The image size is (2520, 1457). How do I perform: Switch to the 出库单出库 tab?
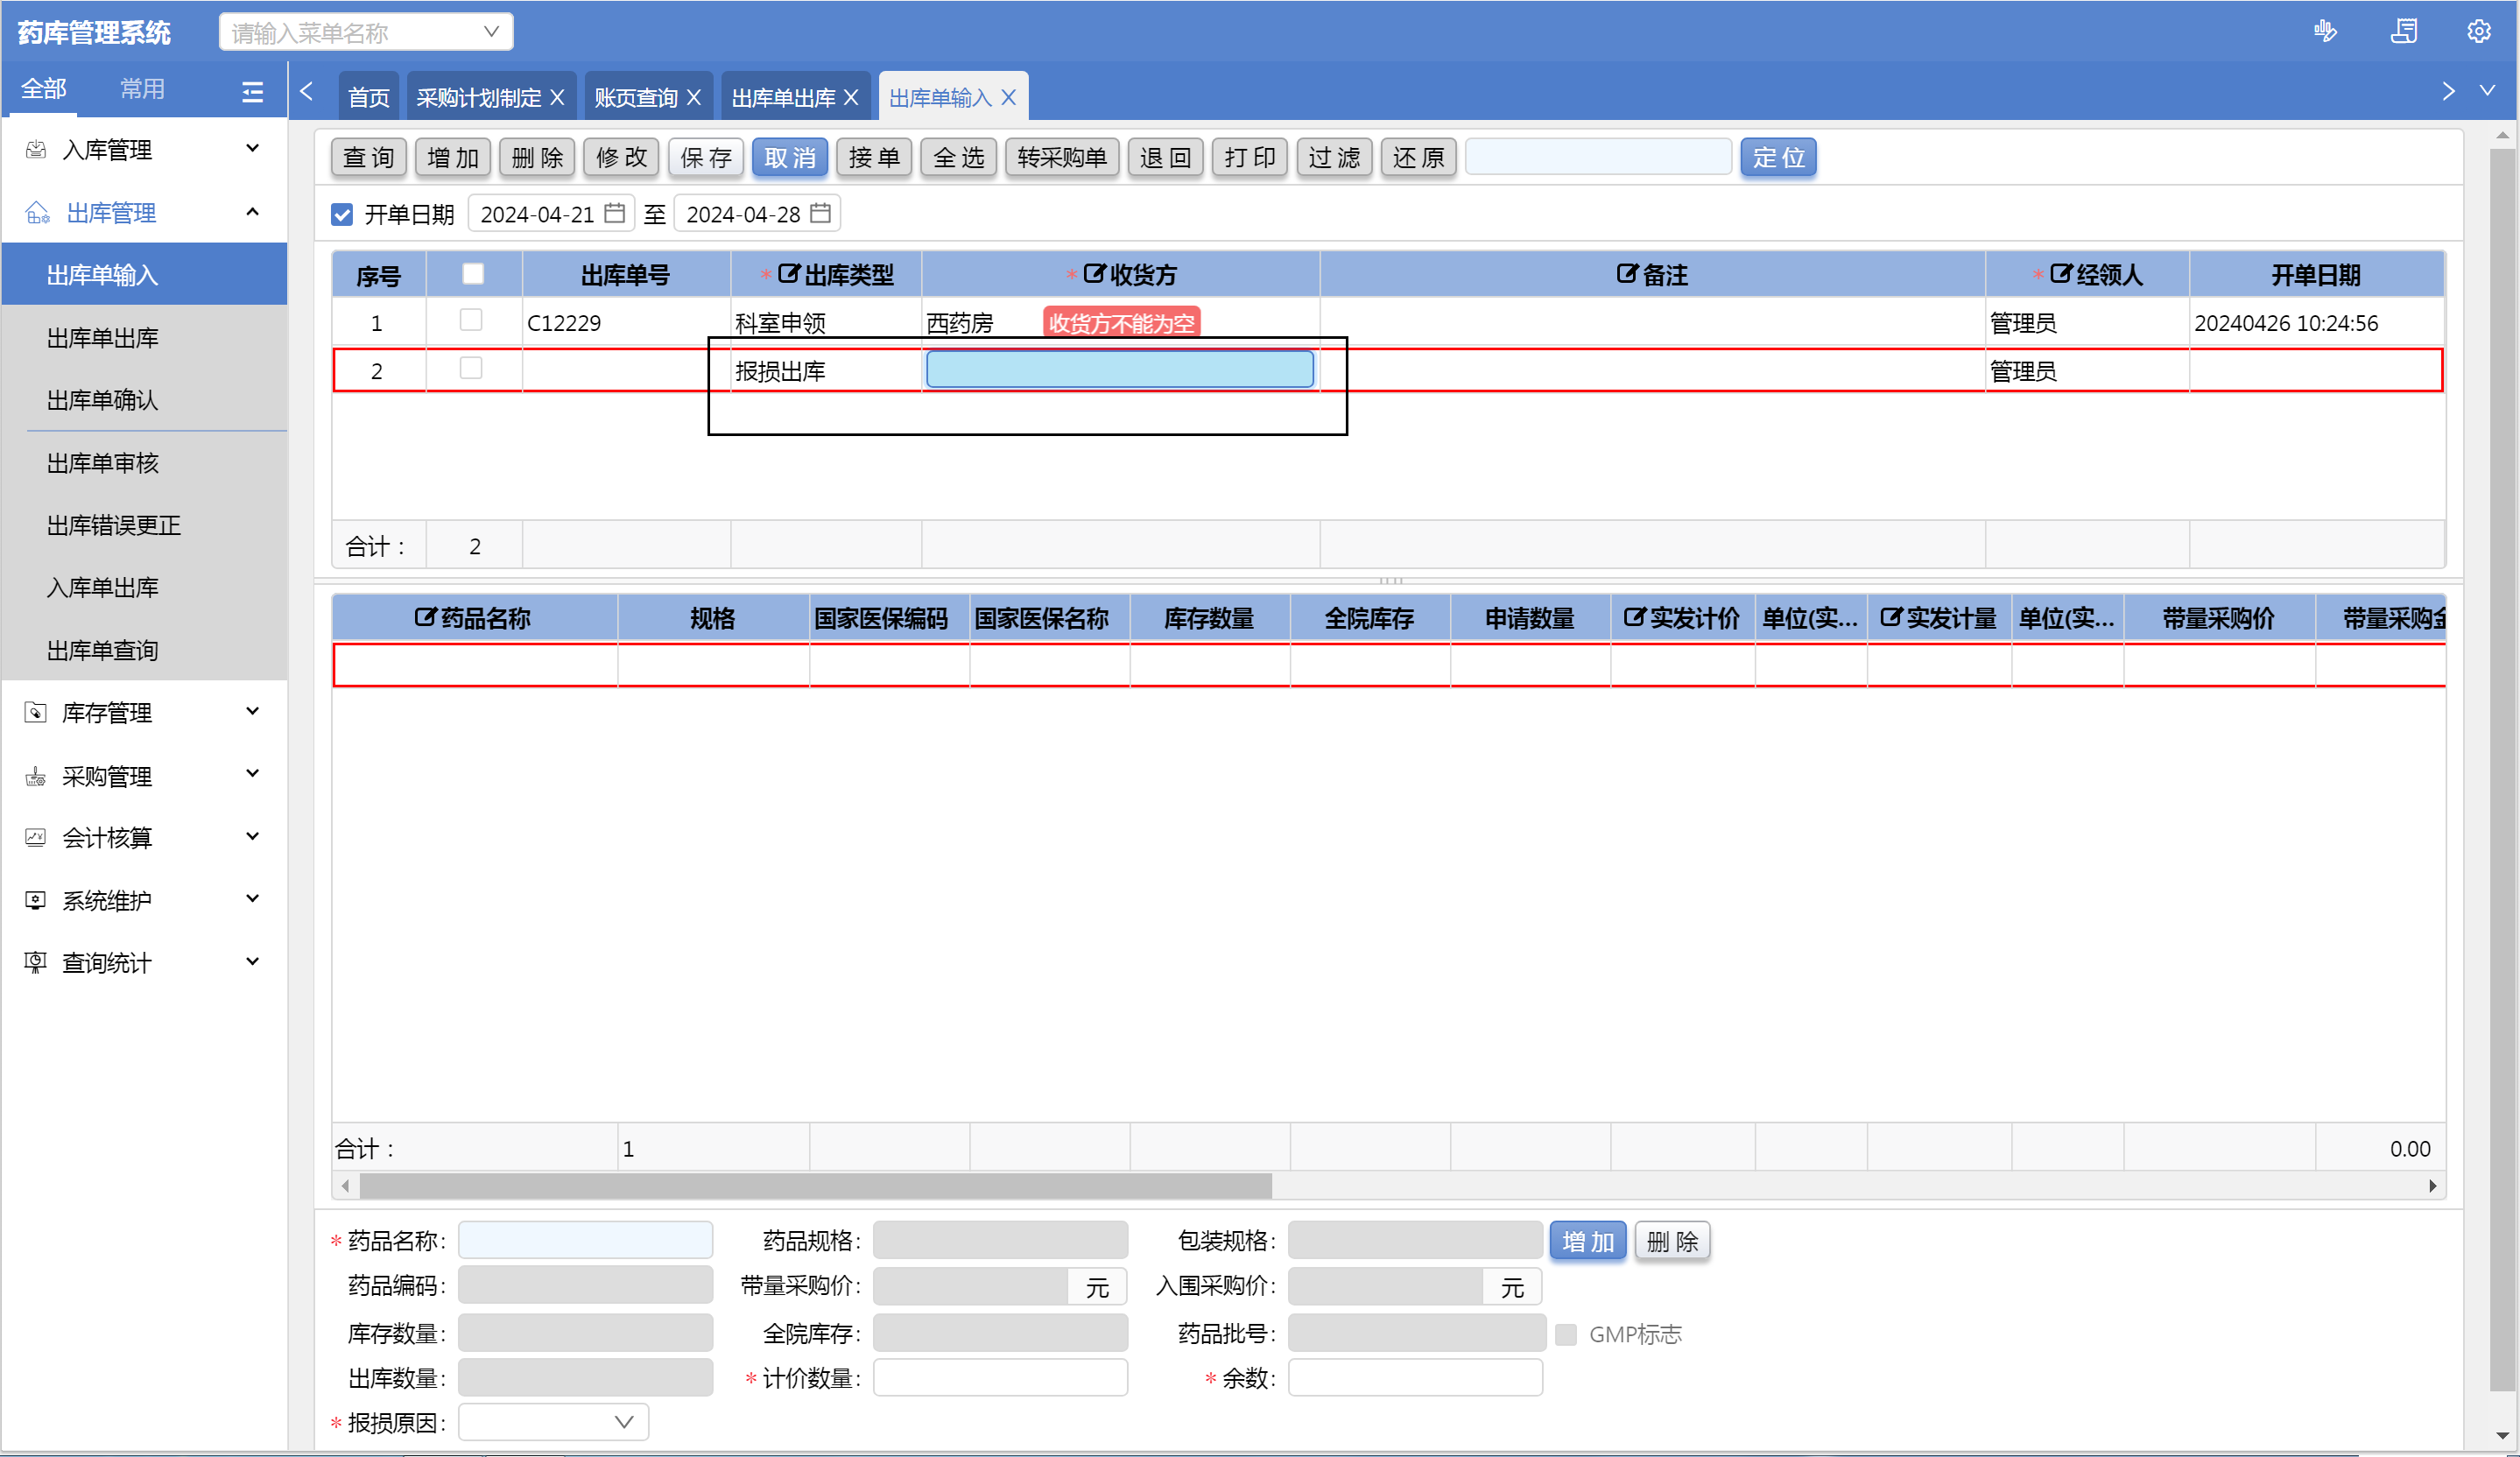pos(783,97)
